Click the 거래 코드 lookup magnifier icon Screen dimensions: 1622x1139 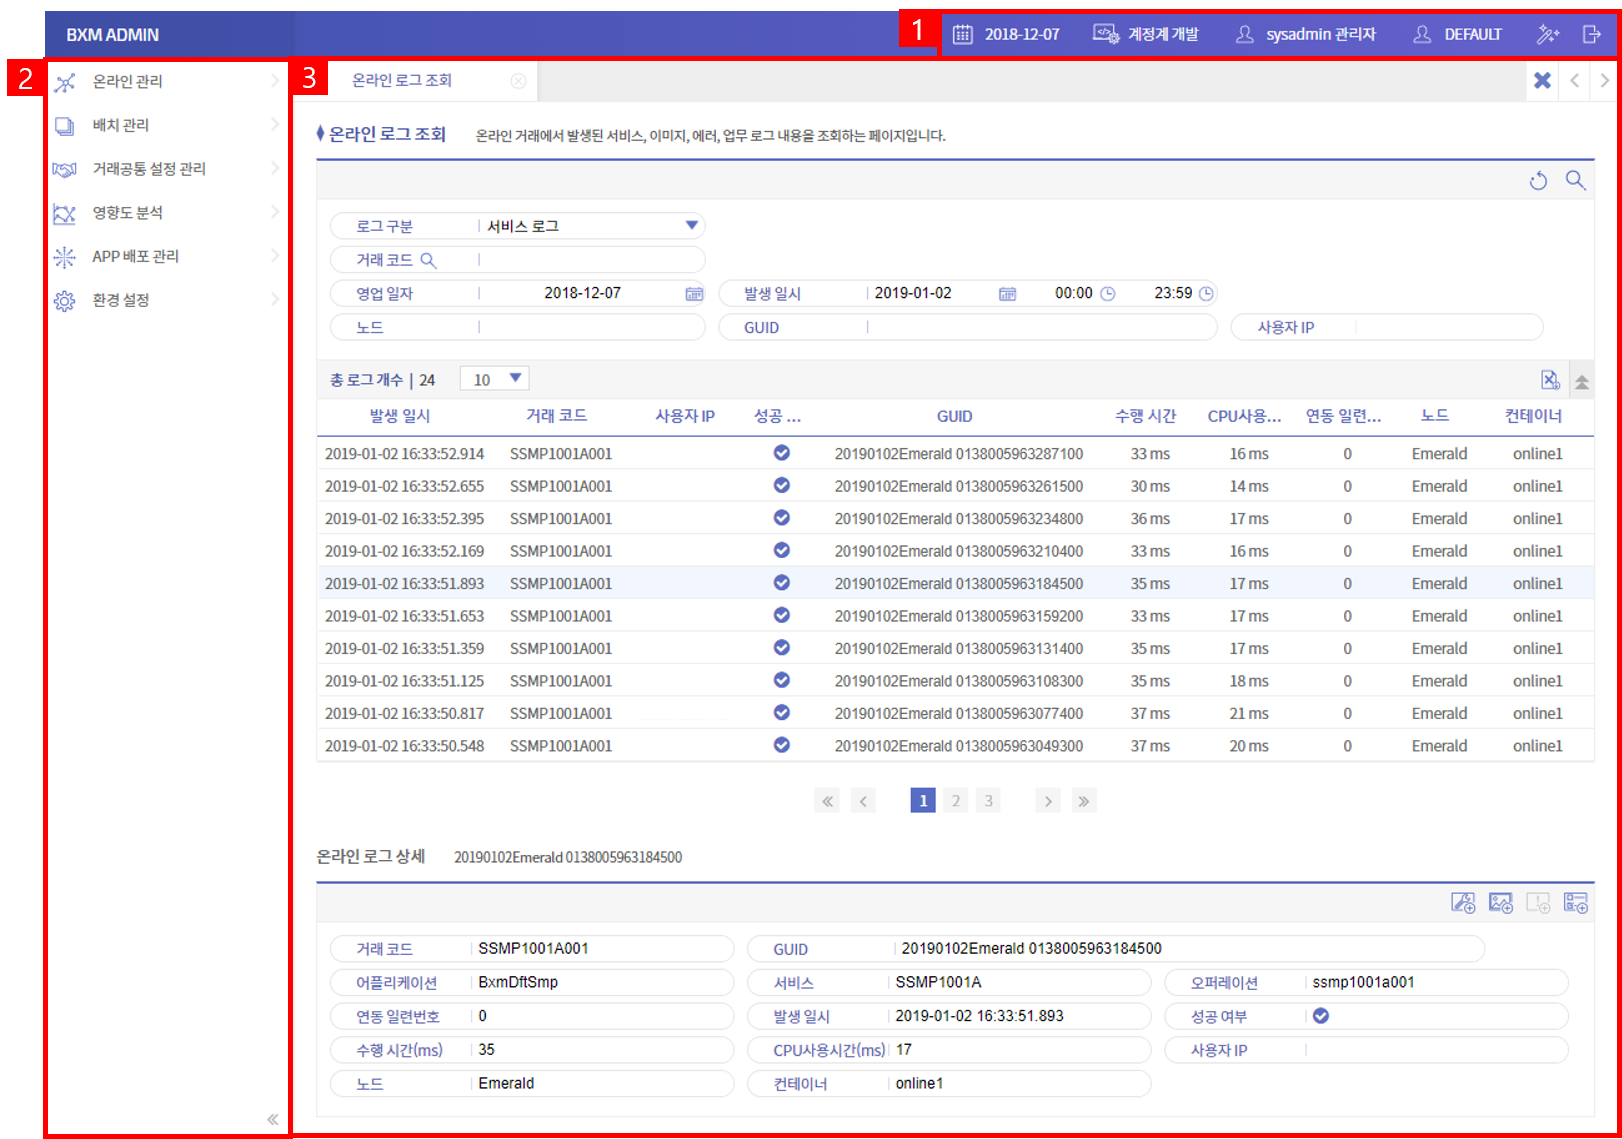[x=428, y=260]
